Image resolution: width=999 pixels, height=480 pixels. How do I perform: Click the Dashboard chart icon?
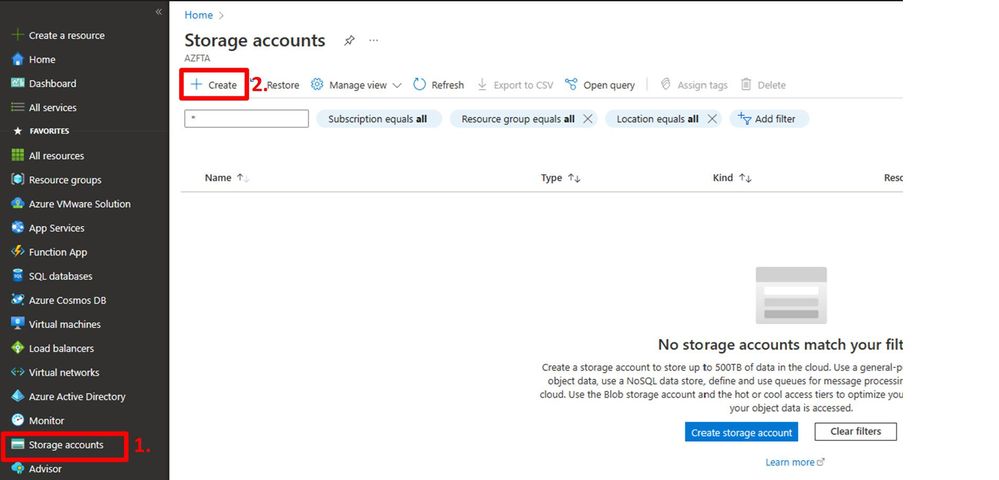18,84
